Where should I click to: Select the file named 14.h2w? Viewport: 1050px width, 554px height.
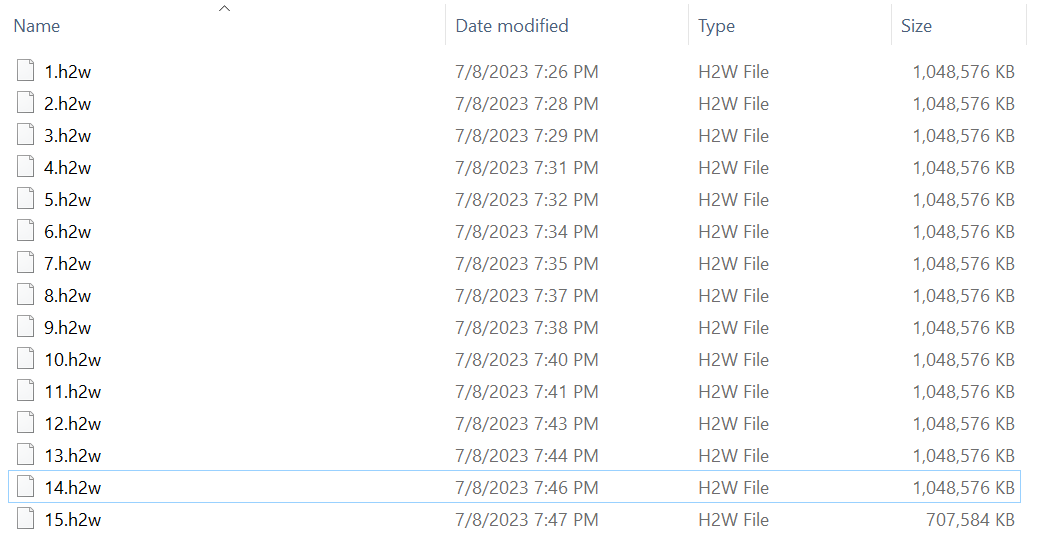[x=73, y=488]
